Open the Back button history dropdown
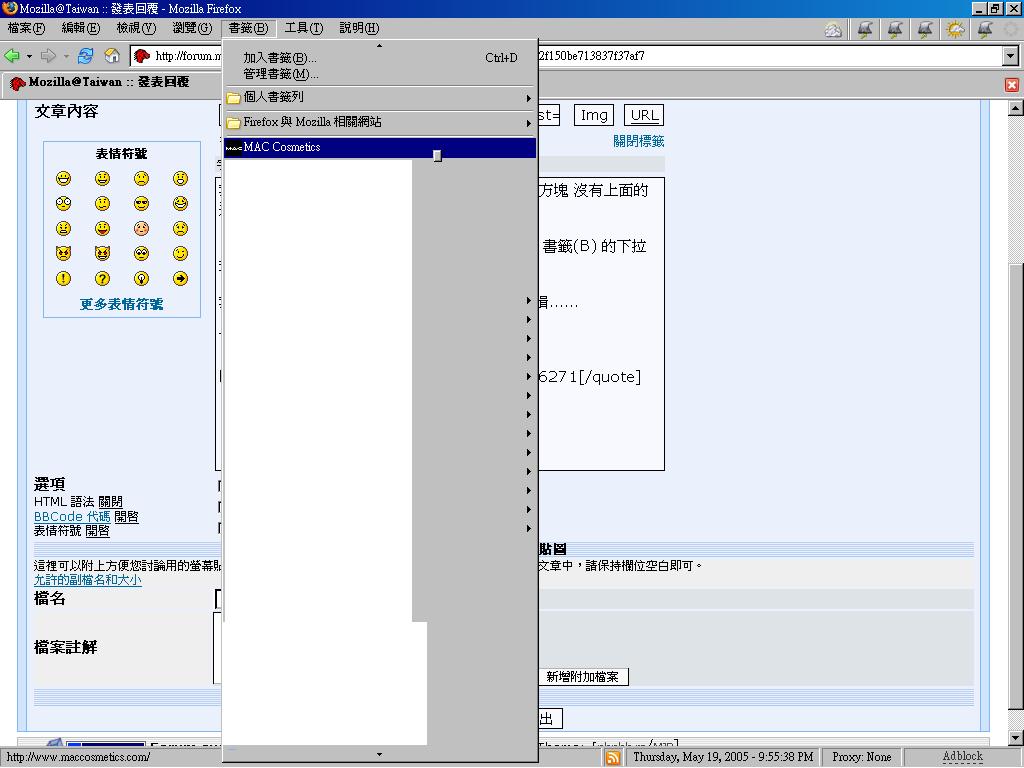Image resolution: width=1024 pixels, height=768 pixels. 29,57
